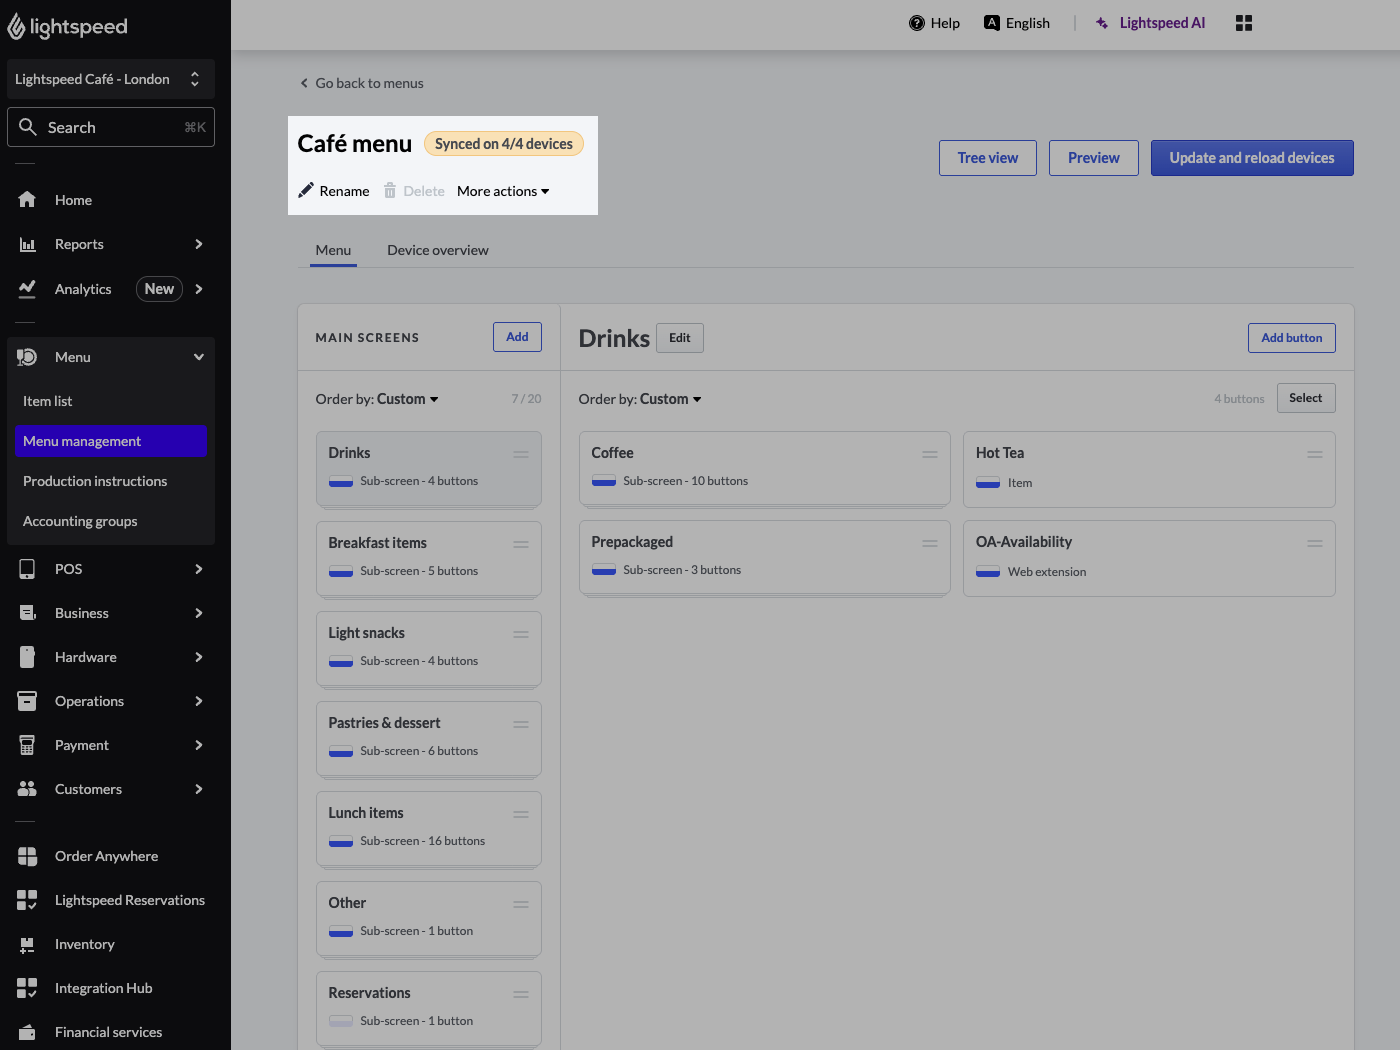Open Menu management in the sidebar
This screenshot has height=1050, width=1400.
tap(111, 441)
